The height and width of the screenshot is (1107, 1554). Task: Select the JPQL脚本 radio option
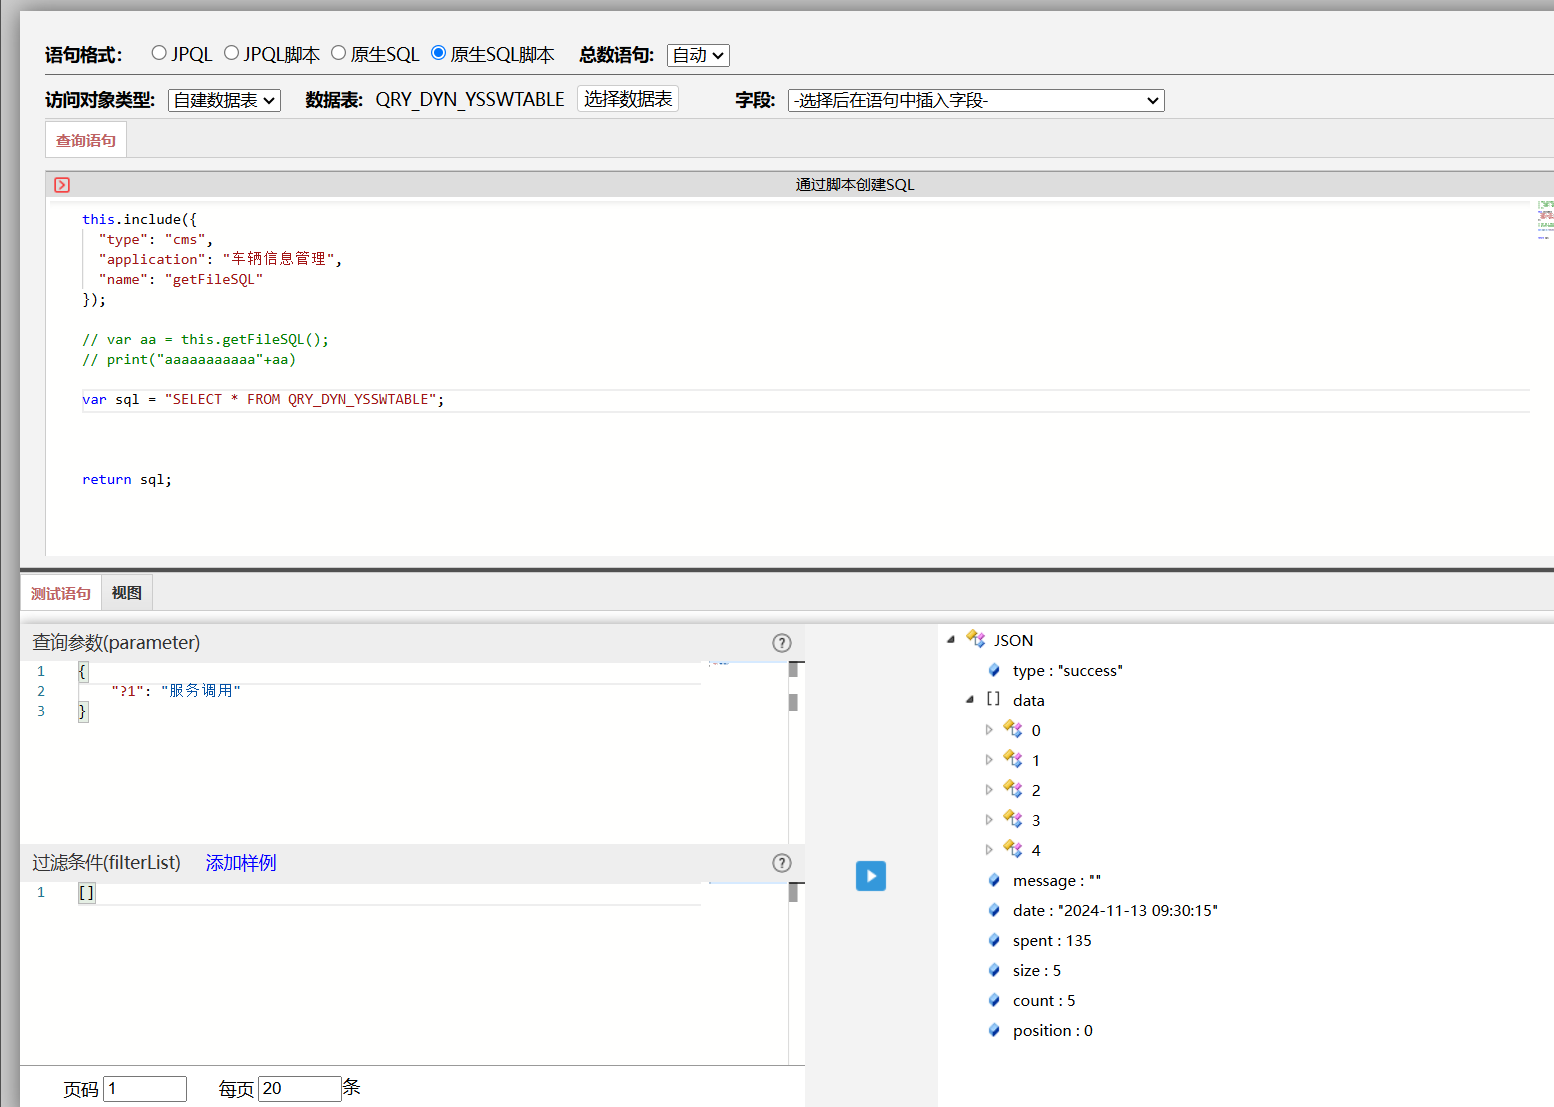point(232,53)
